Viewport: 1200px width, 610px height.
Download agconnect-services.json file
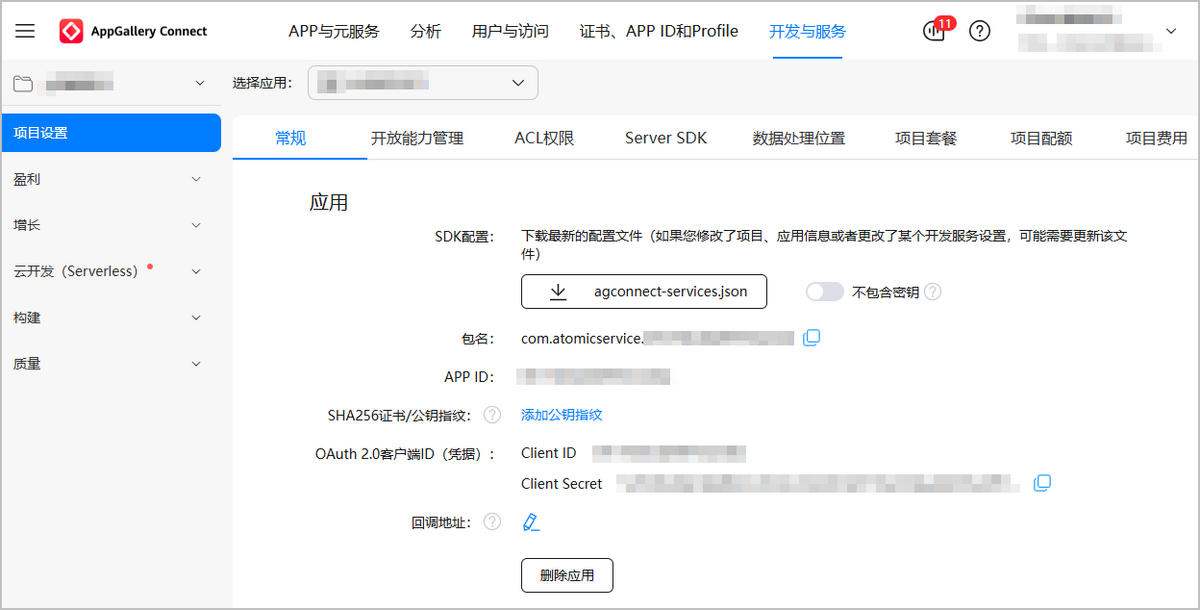644,292
